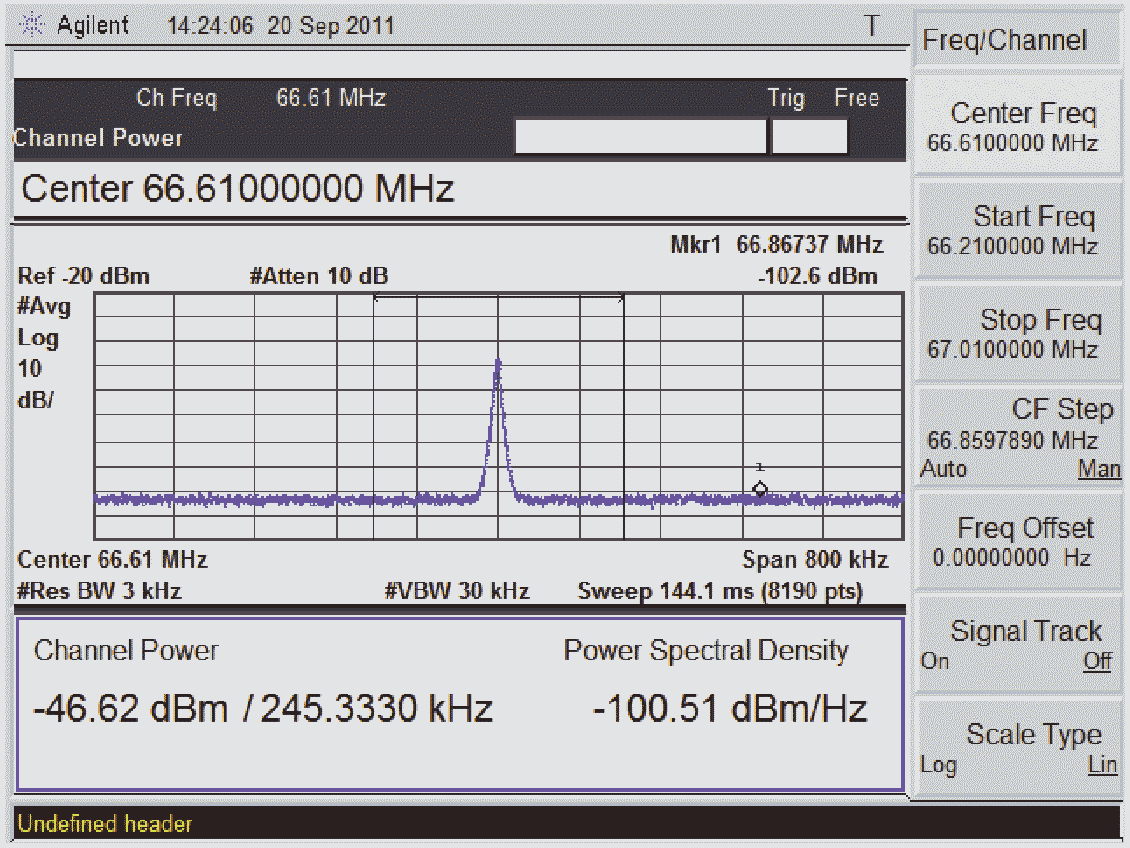This screenshot has width=1130, height=848.
Task: Switch CF Step to Auto
Action: click(943, 469)
